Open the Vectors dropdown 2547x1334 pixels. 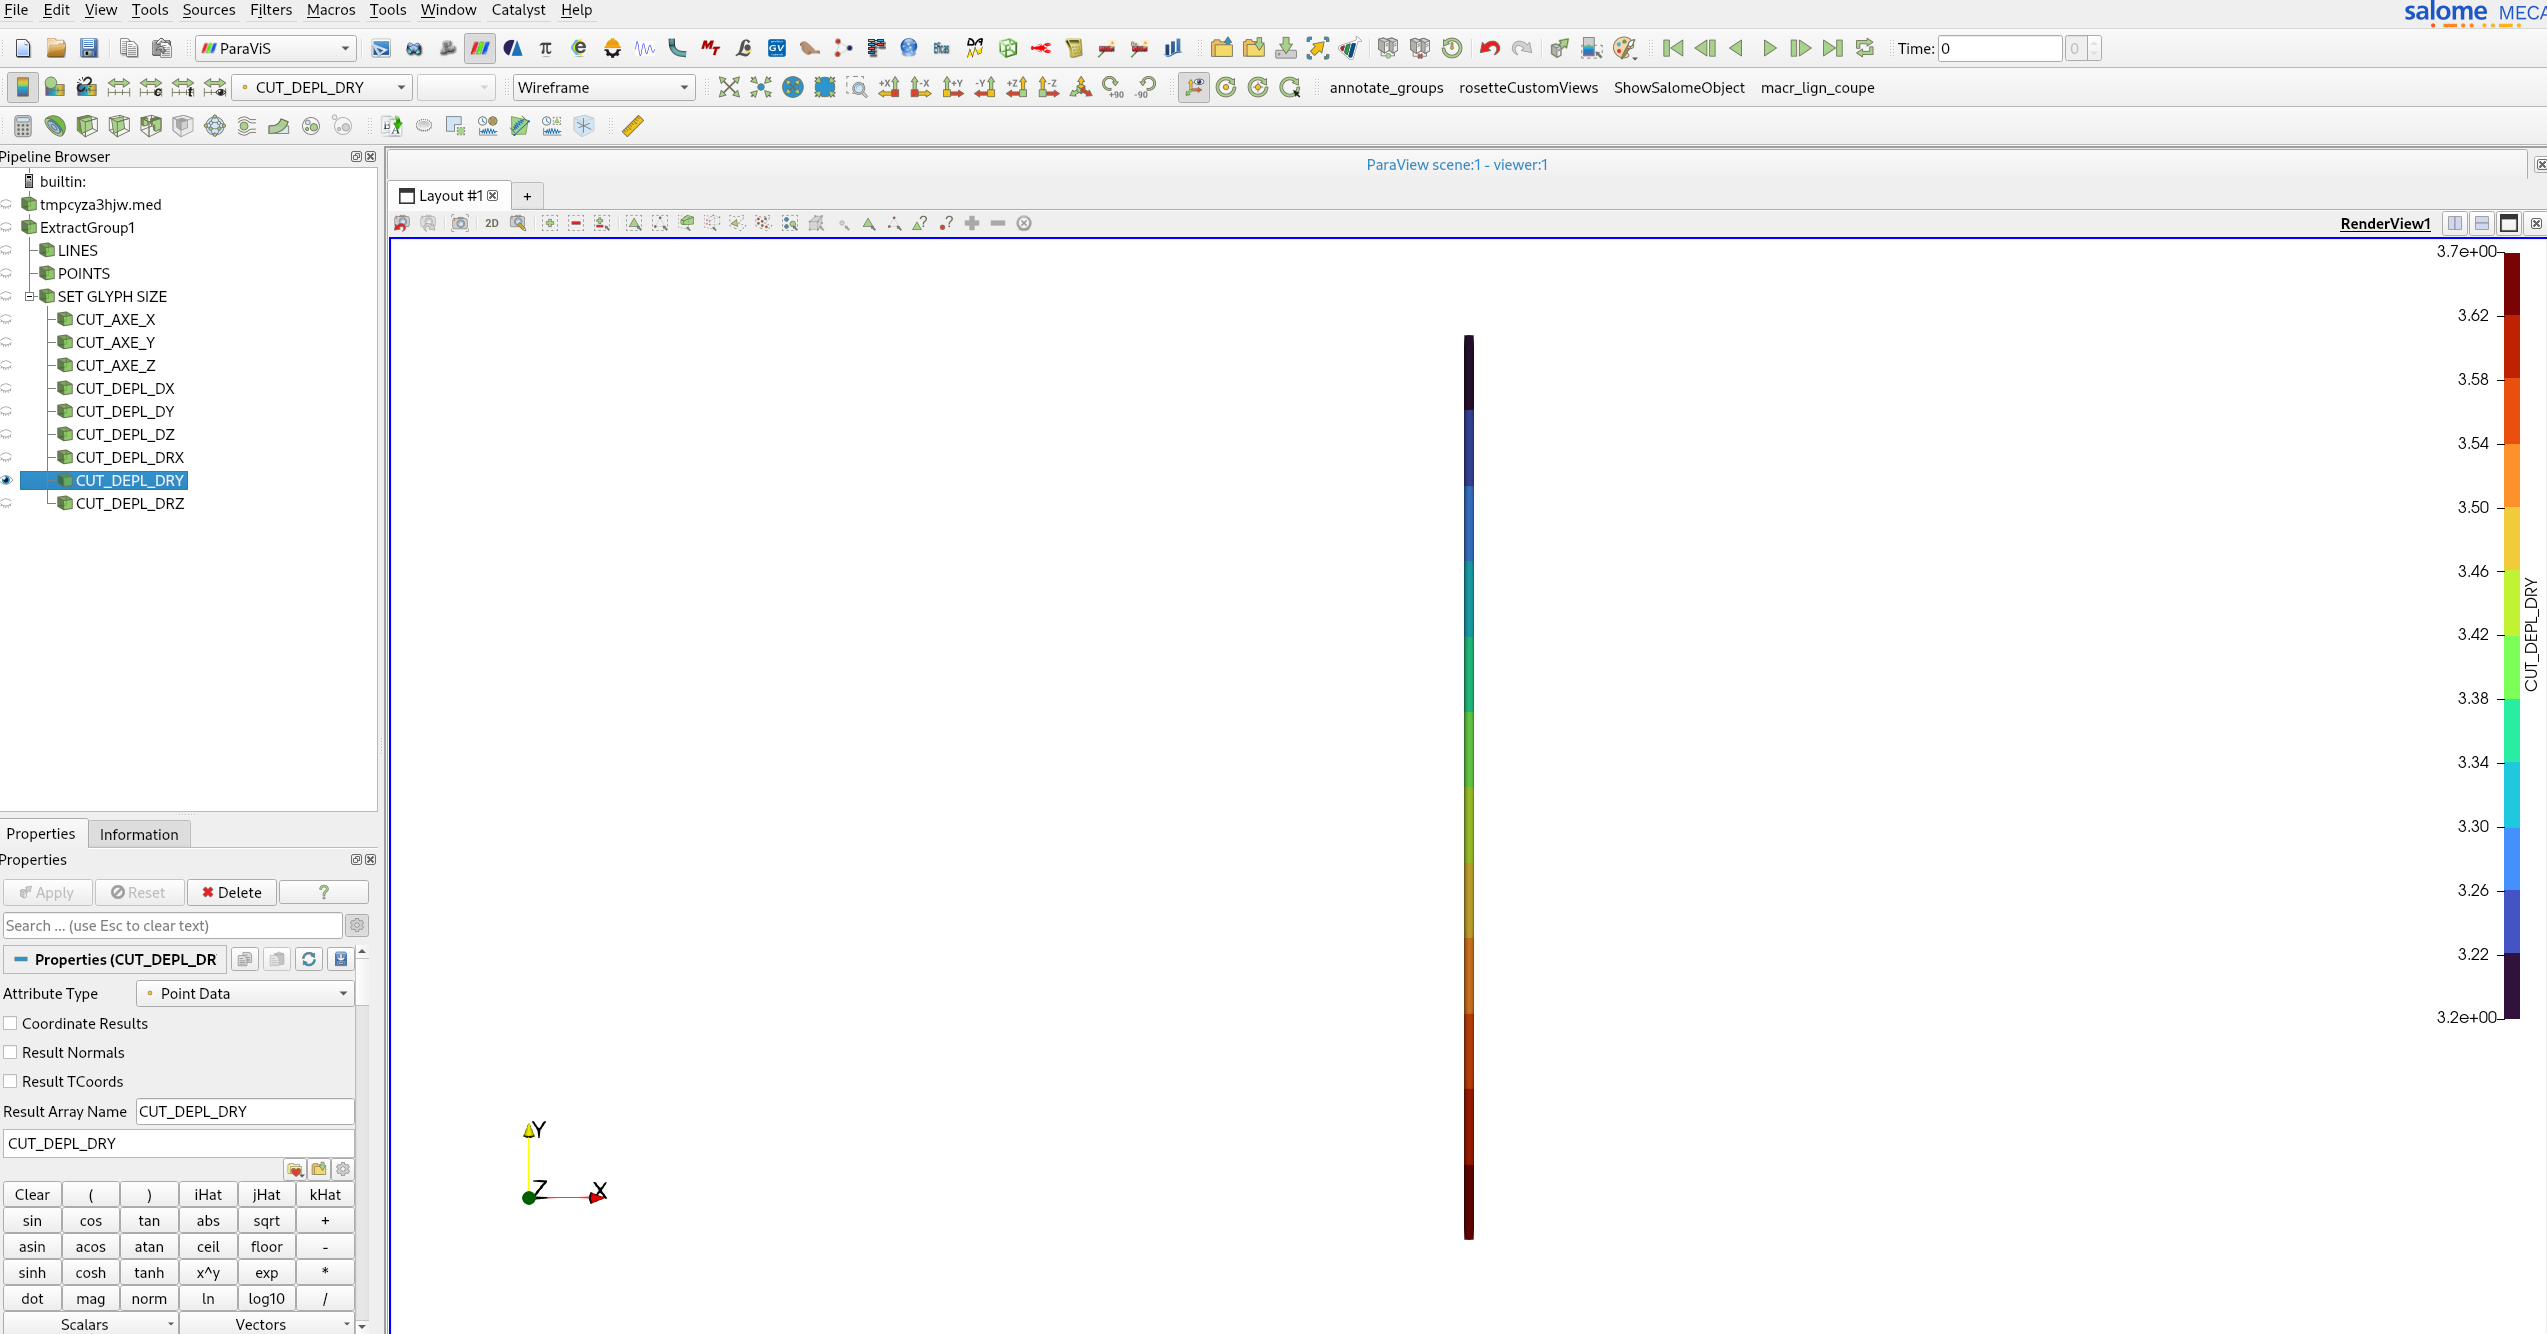[267, 1324]
